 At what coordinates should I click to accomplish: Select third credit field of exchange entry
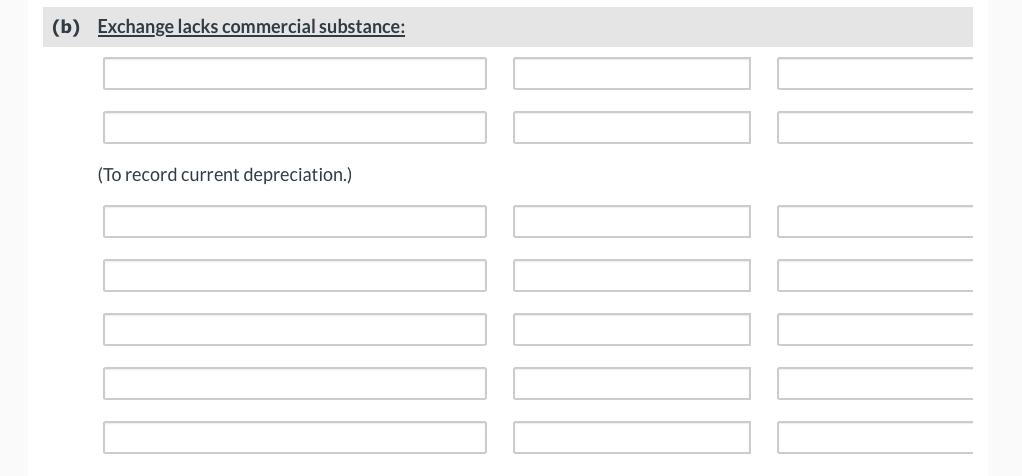[x=874, y=329]
